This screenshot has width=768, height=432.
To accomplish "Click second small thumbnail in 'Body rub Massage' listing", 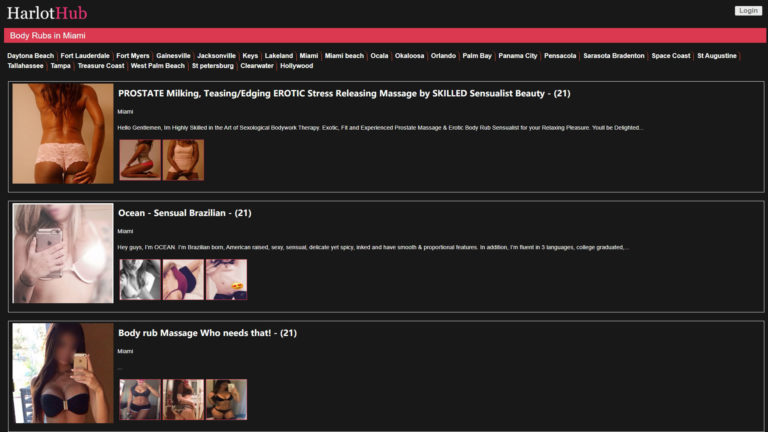I will click(183, 400).
